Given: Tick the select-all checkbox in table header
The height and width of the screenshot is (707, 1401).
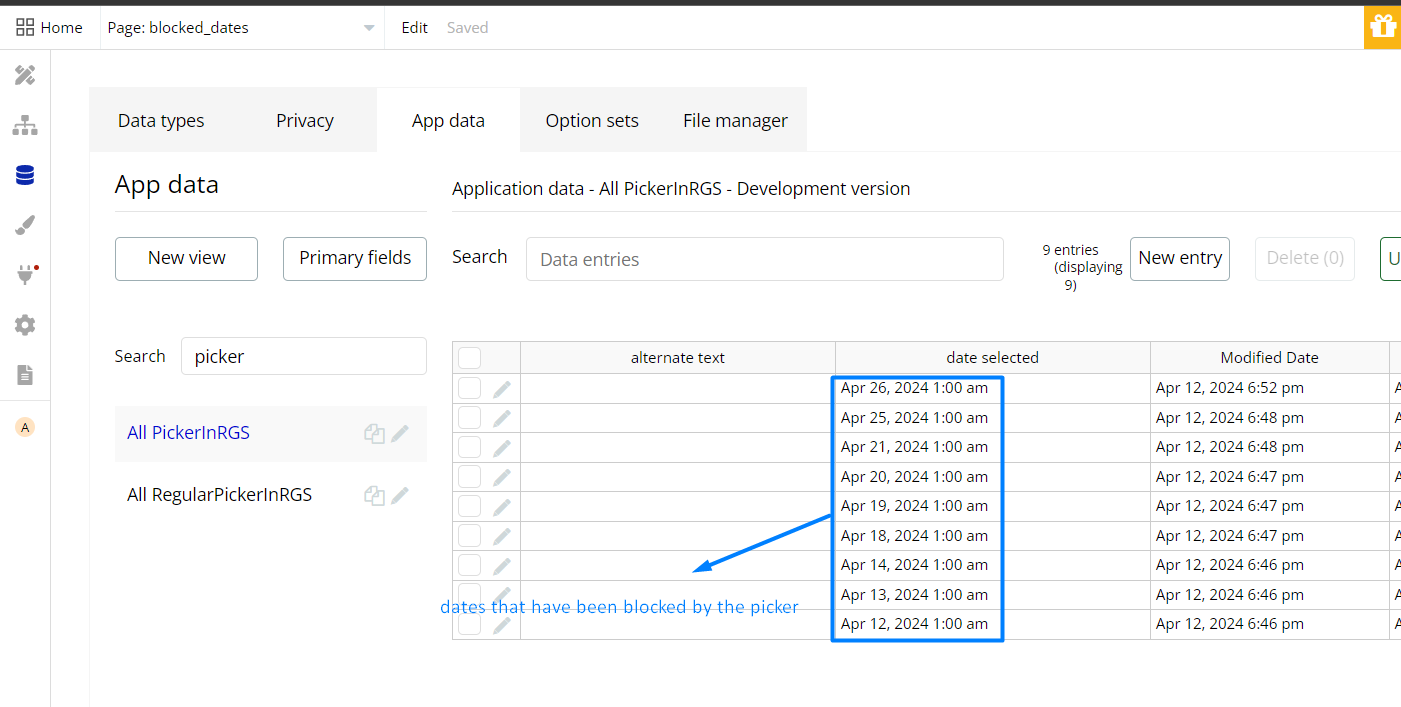Looking at the screenshot, I should pos(470,358).
